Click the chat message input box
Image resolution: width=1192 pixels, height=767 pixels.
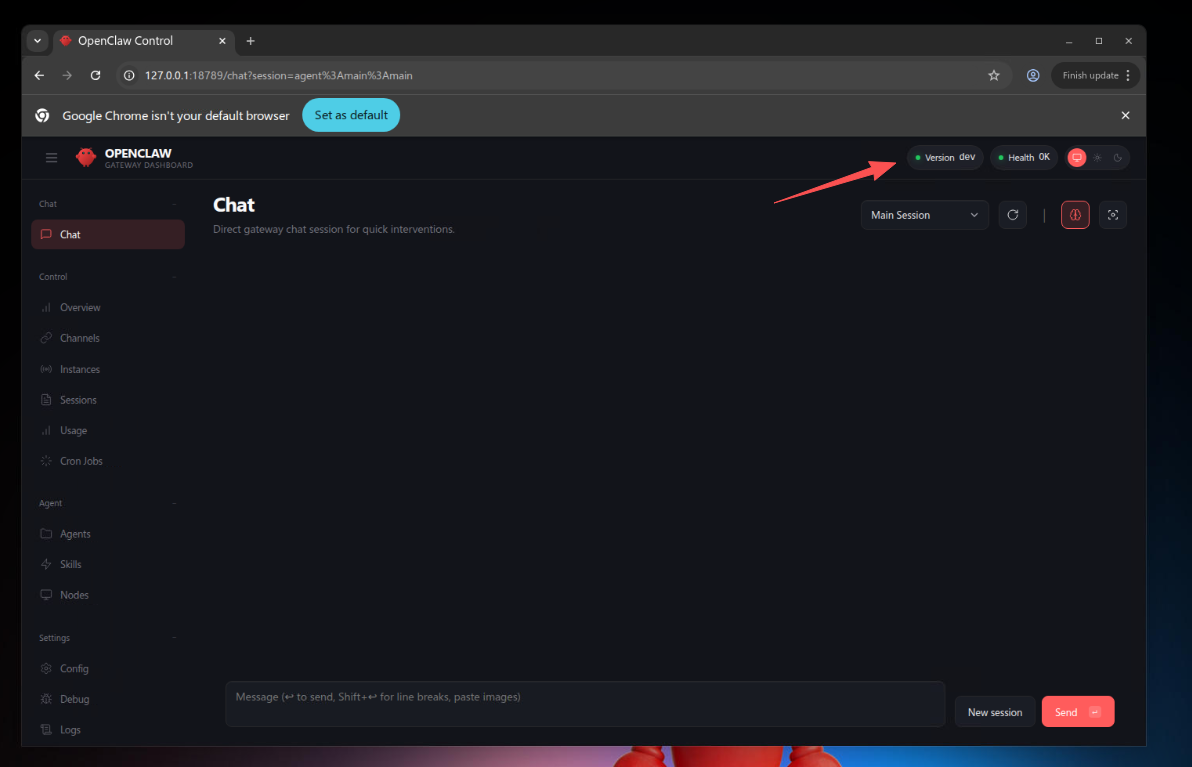coord(585,704)
